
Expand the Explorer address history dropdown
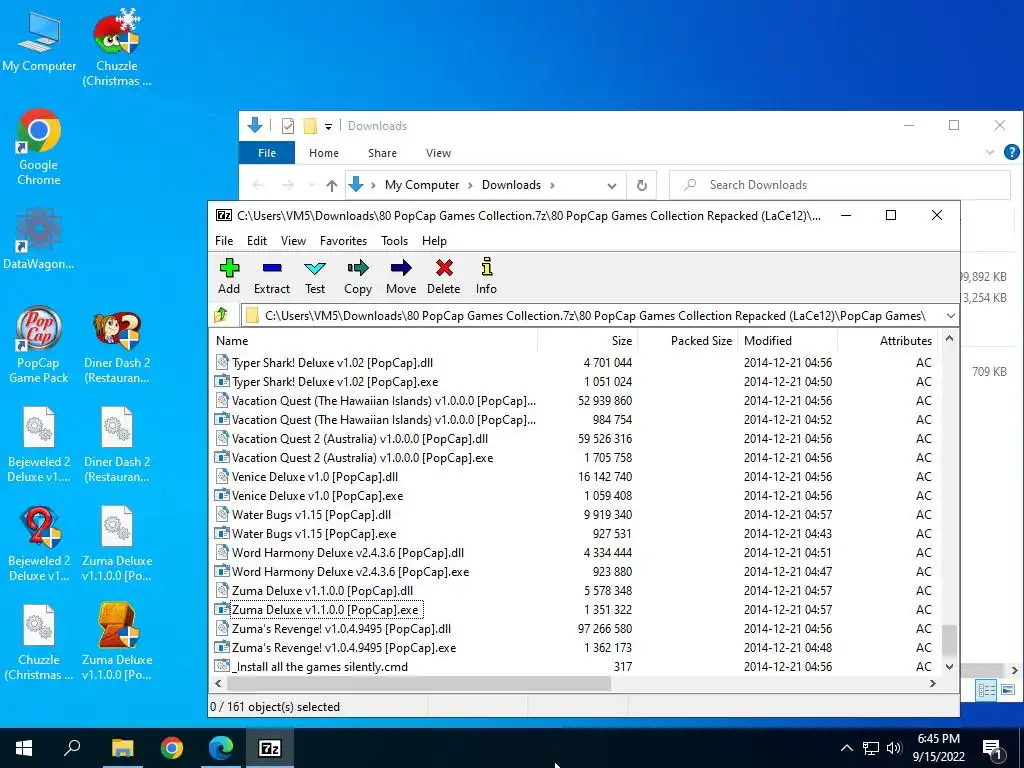click(612, 185)
